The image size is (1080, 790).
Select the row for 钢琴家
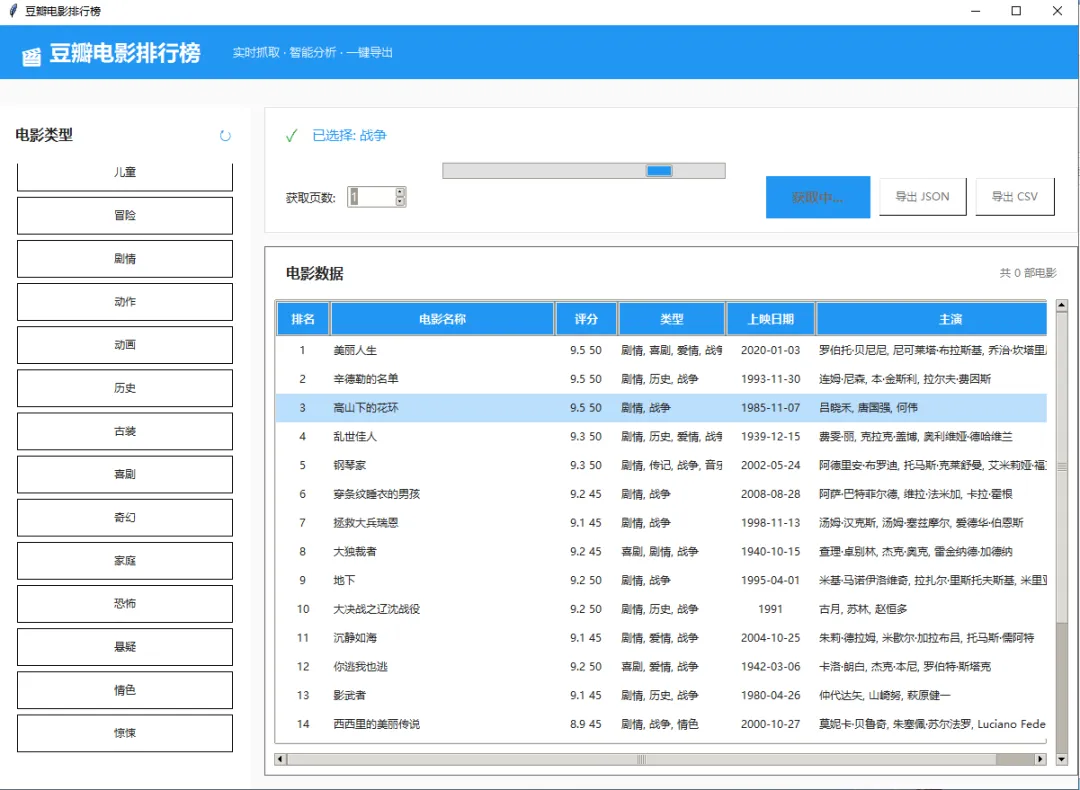[x=661, y=466]
